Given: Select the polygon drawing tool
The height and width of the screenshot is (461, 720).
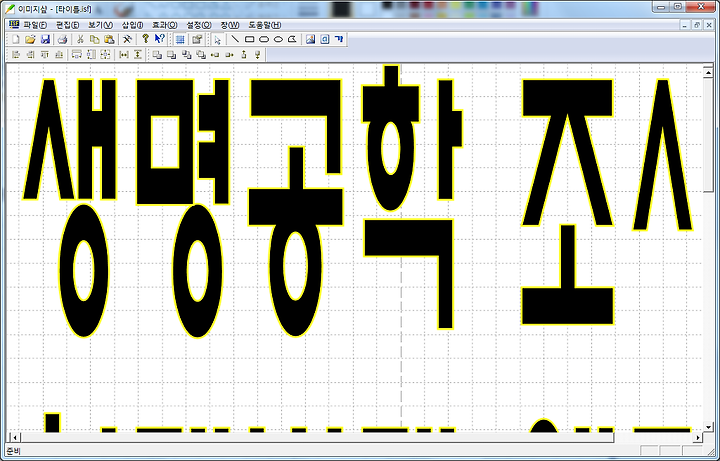Looking at the screenshot, I should (x=292, y=39).
